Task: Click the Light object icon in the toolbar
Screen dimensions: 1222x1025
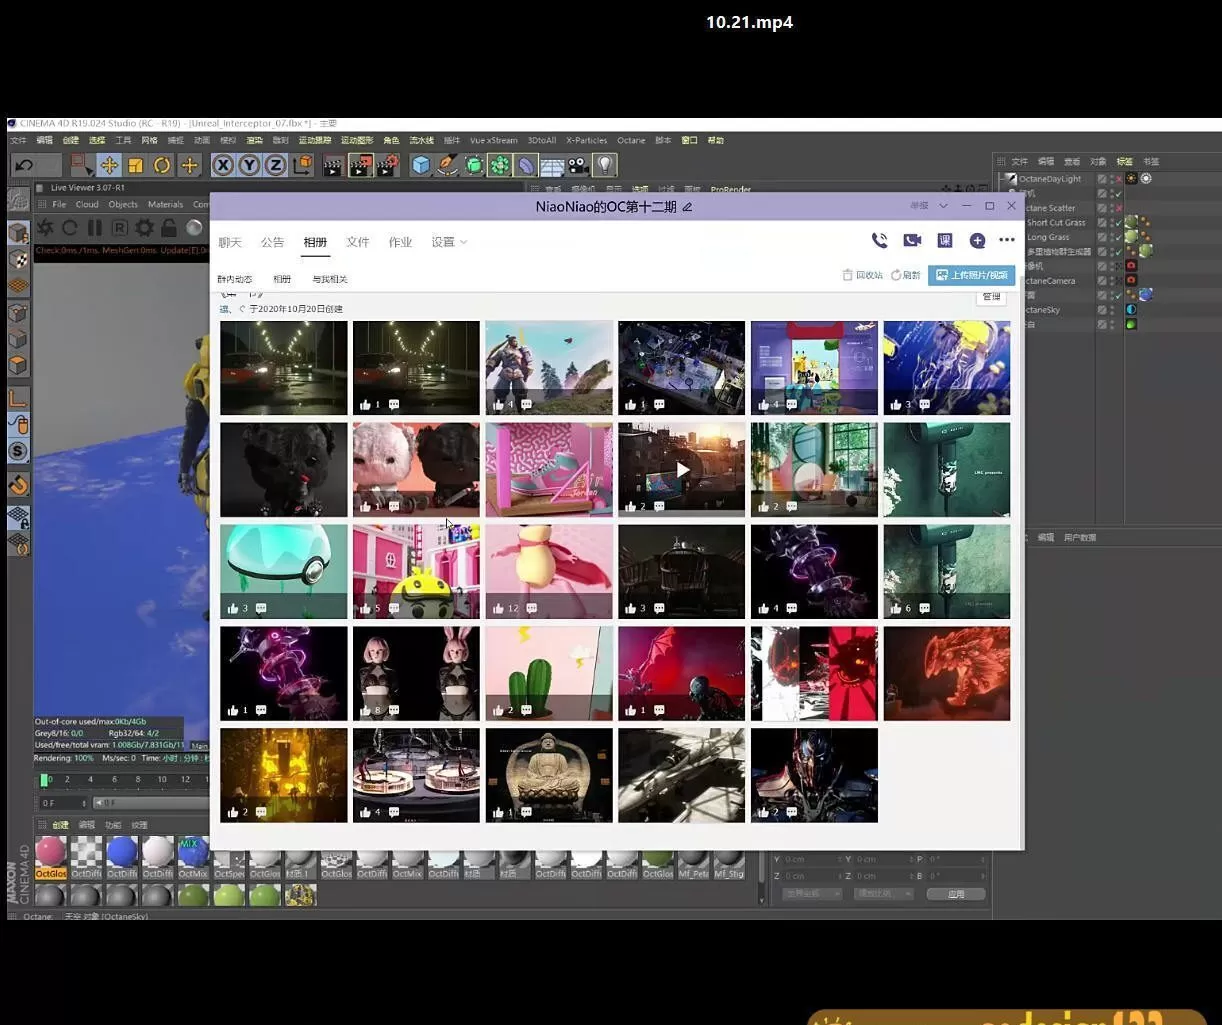Action: point(604,165)
